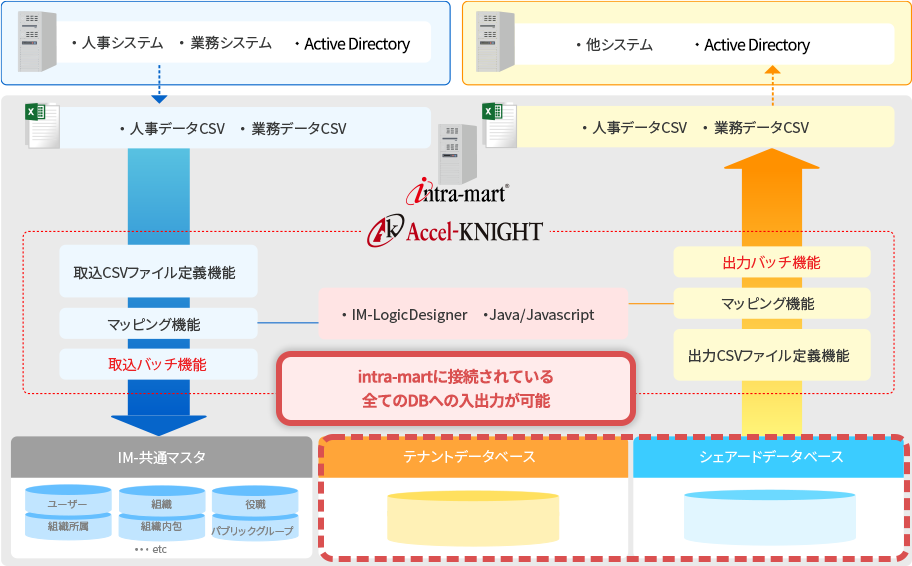This screenshot has height=566, width=912.
Task: Click the yellow マッピング機能 box on the output side
Action: [772, 303]
